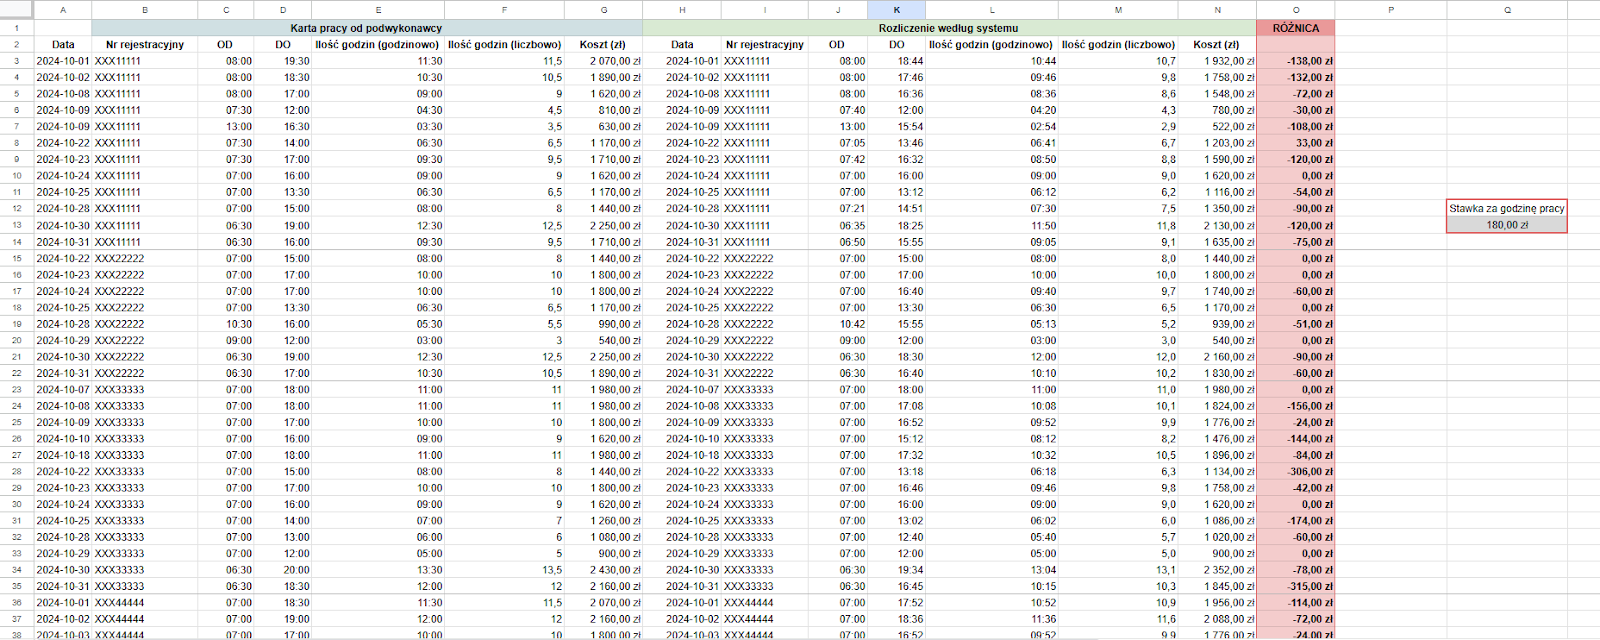This screenshot has width=1600, height=640.
Task: Click the 'DO' header in column D
Action: pyautogui.click(x=283, y=44)
